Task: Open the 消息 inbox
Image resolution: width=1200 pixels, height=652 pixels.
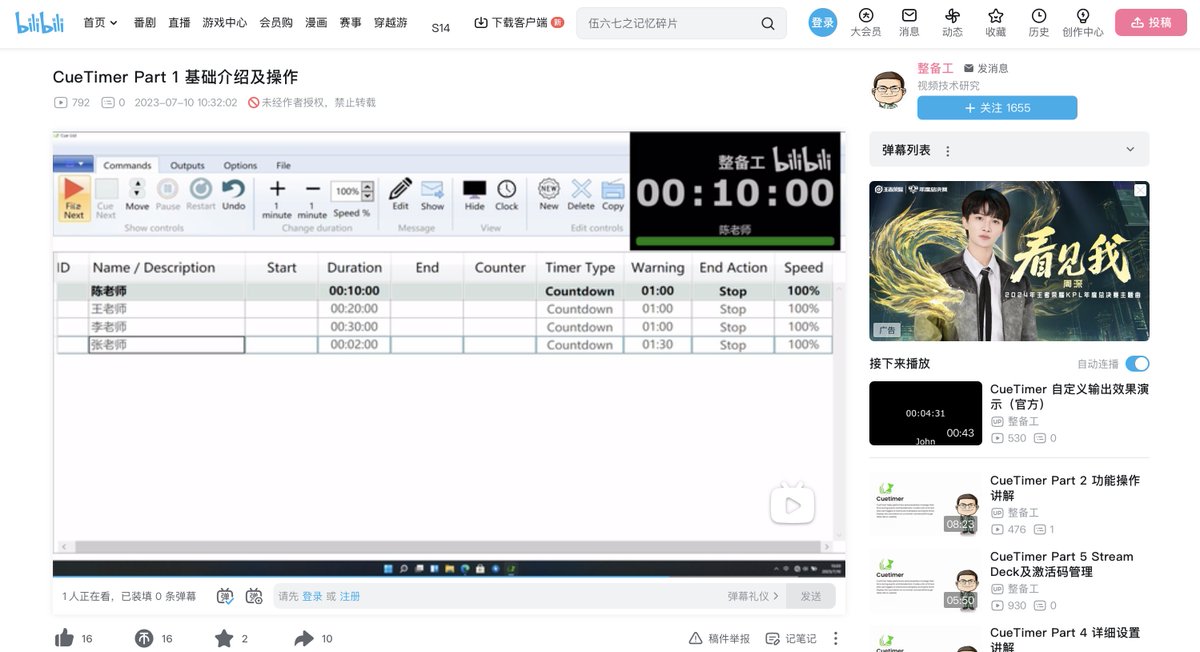Action: pyautogui.click(x=909, y=23)
